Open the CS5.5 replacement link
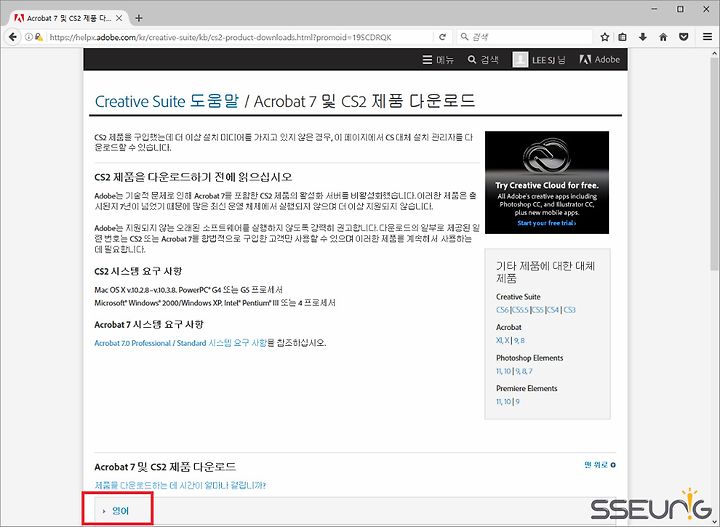 click(x=520, y=310)
